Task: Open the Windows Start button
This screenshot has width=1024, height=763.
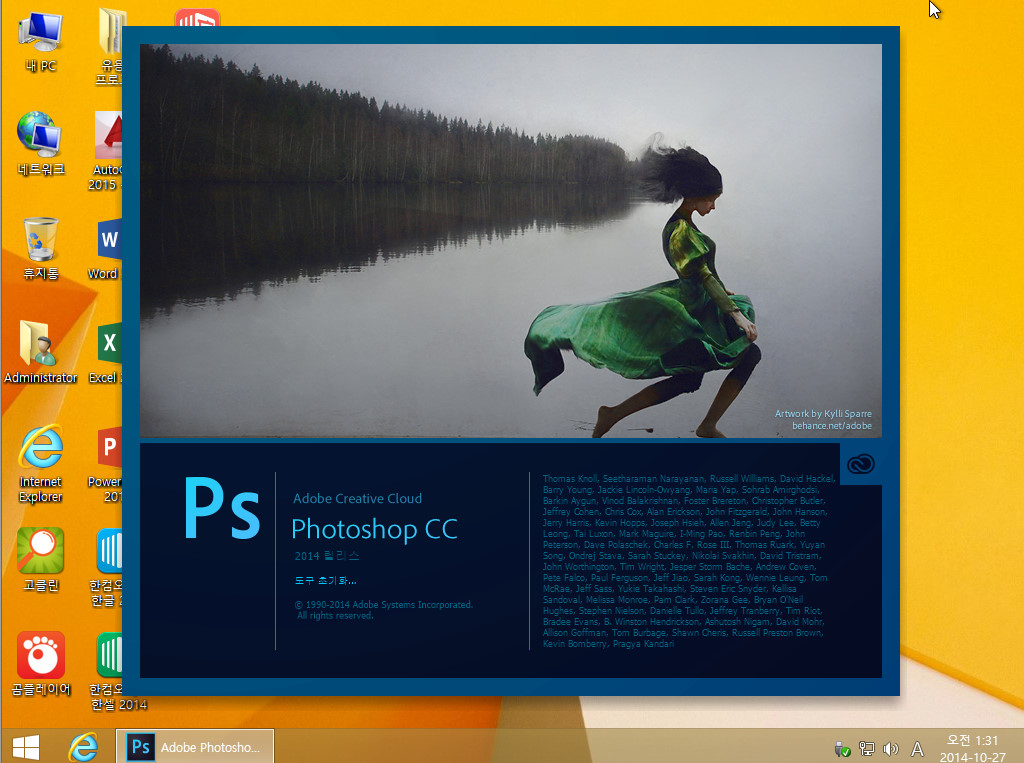Action: [x=26, y=747]
